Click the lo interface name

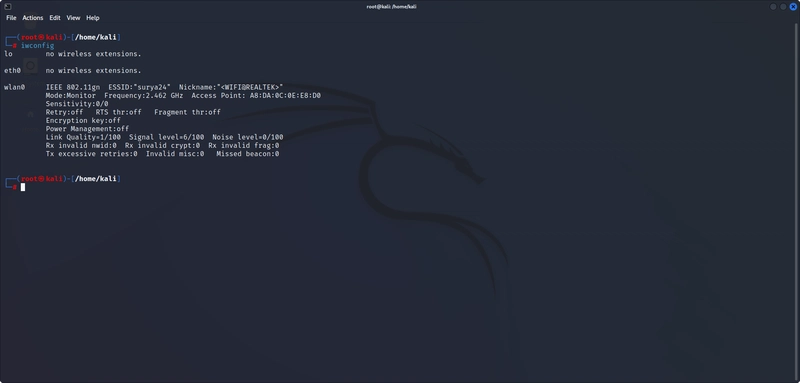[x=8, y=54]
